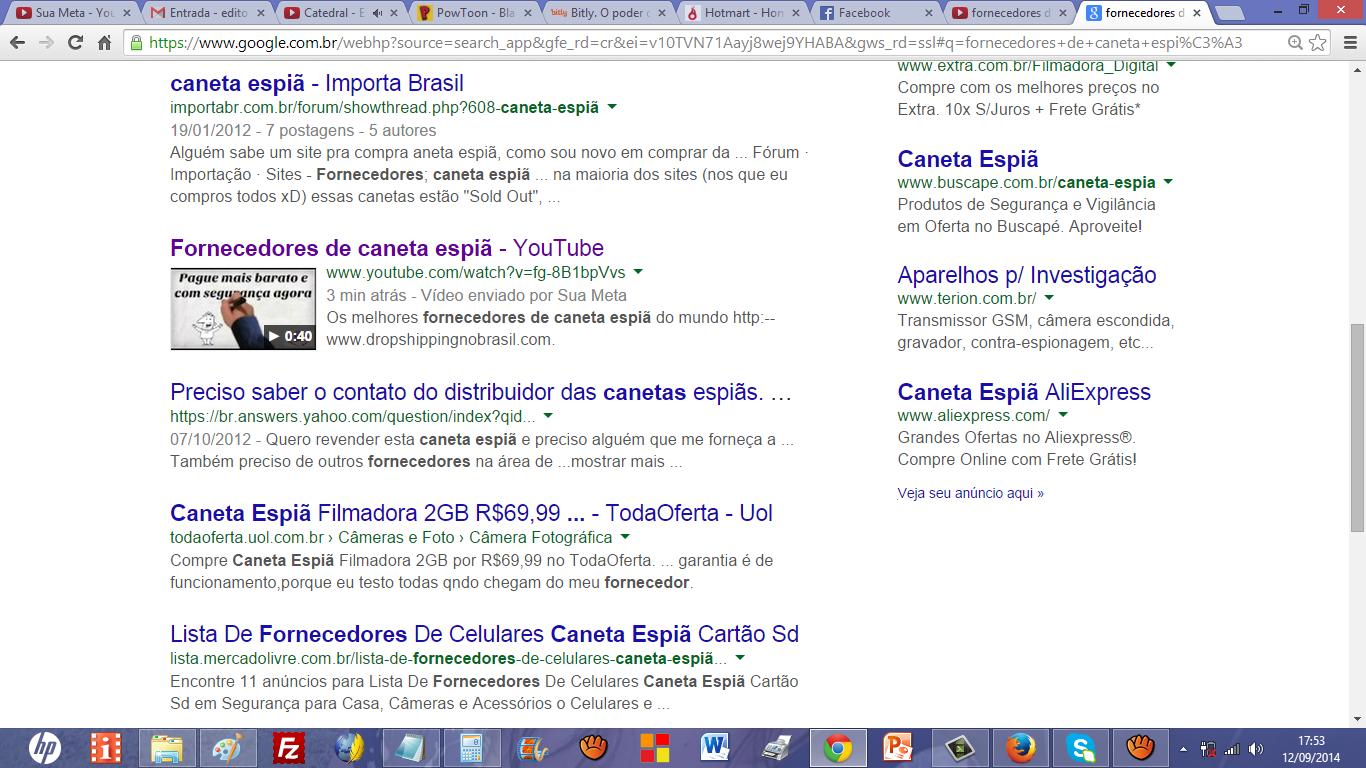Image resolution: width=1366 pixels, height=768 pixels.
Task: Expand dropdown arrow beside www.aliexpress.com ad
Action: 1063,415
